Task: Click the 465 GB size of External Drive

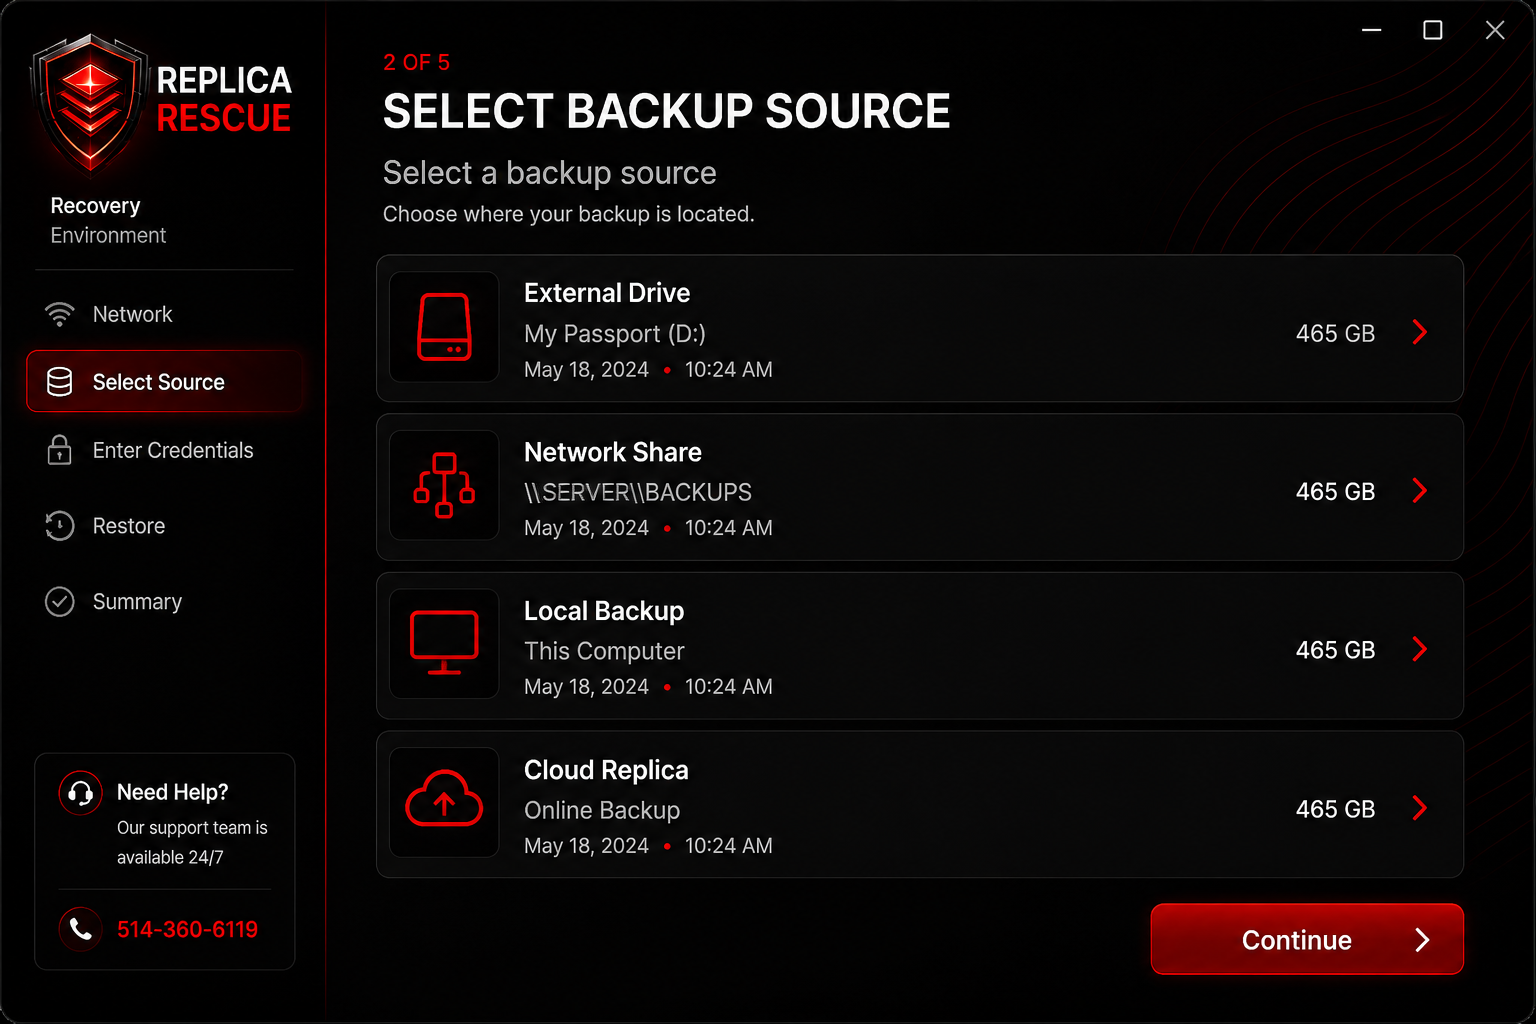Action: point(1335,333)
